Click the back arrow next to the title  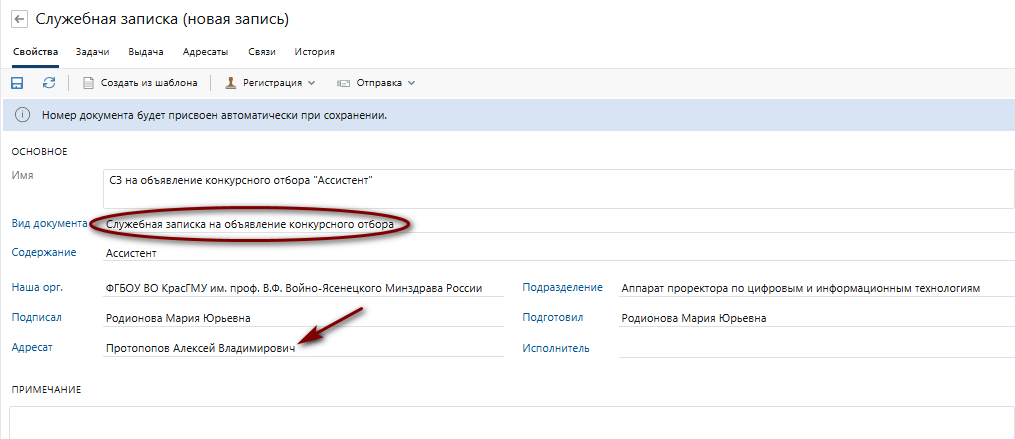18,19
